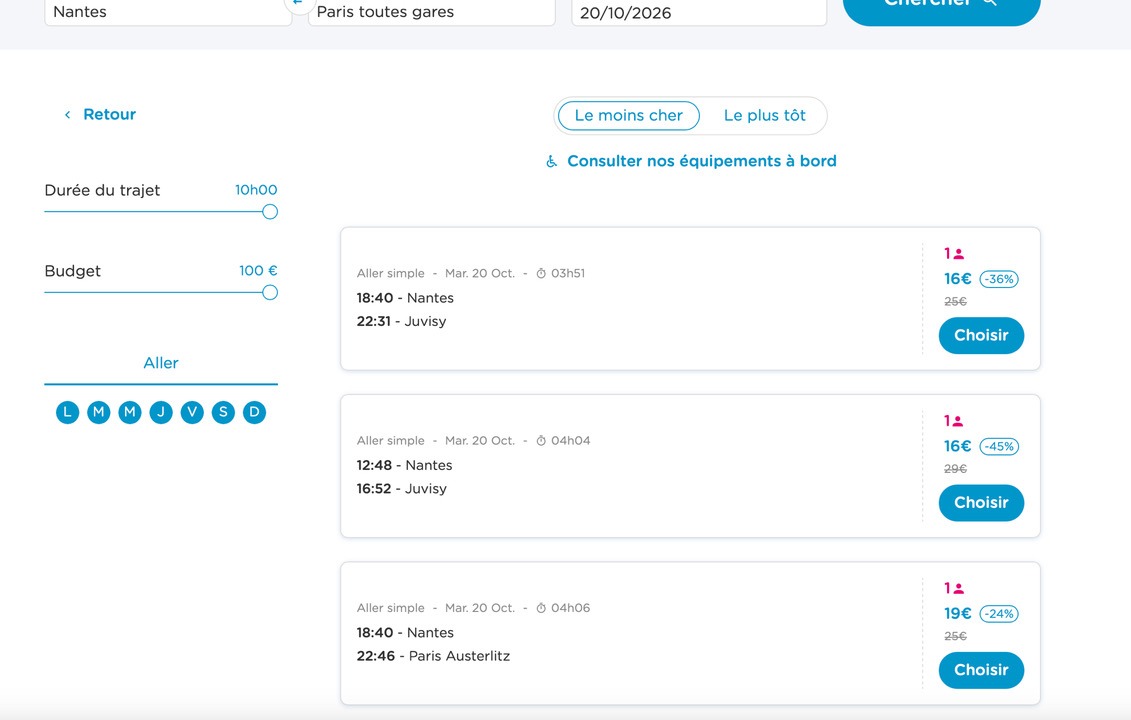
Task: Click the 'Paris toutes gares' destination field
Action: point(431,12)
